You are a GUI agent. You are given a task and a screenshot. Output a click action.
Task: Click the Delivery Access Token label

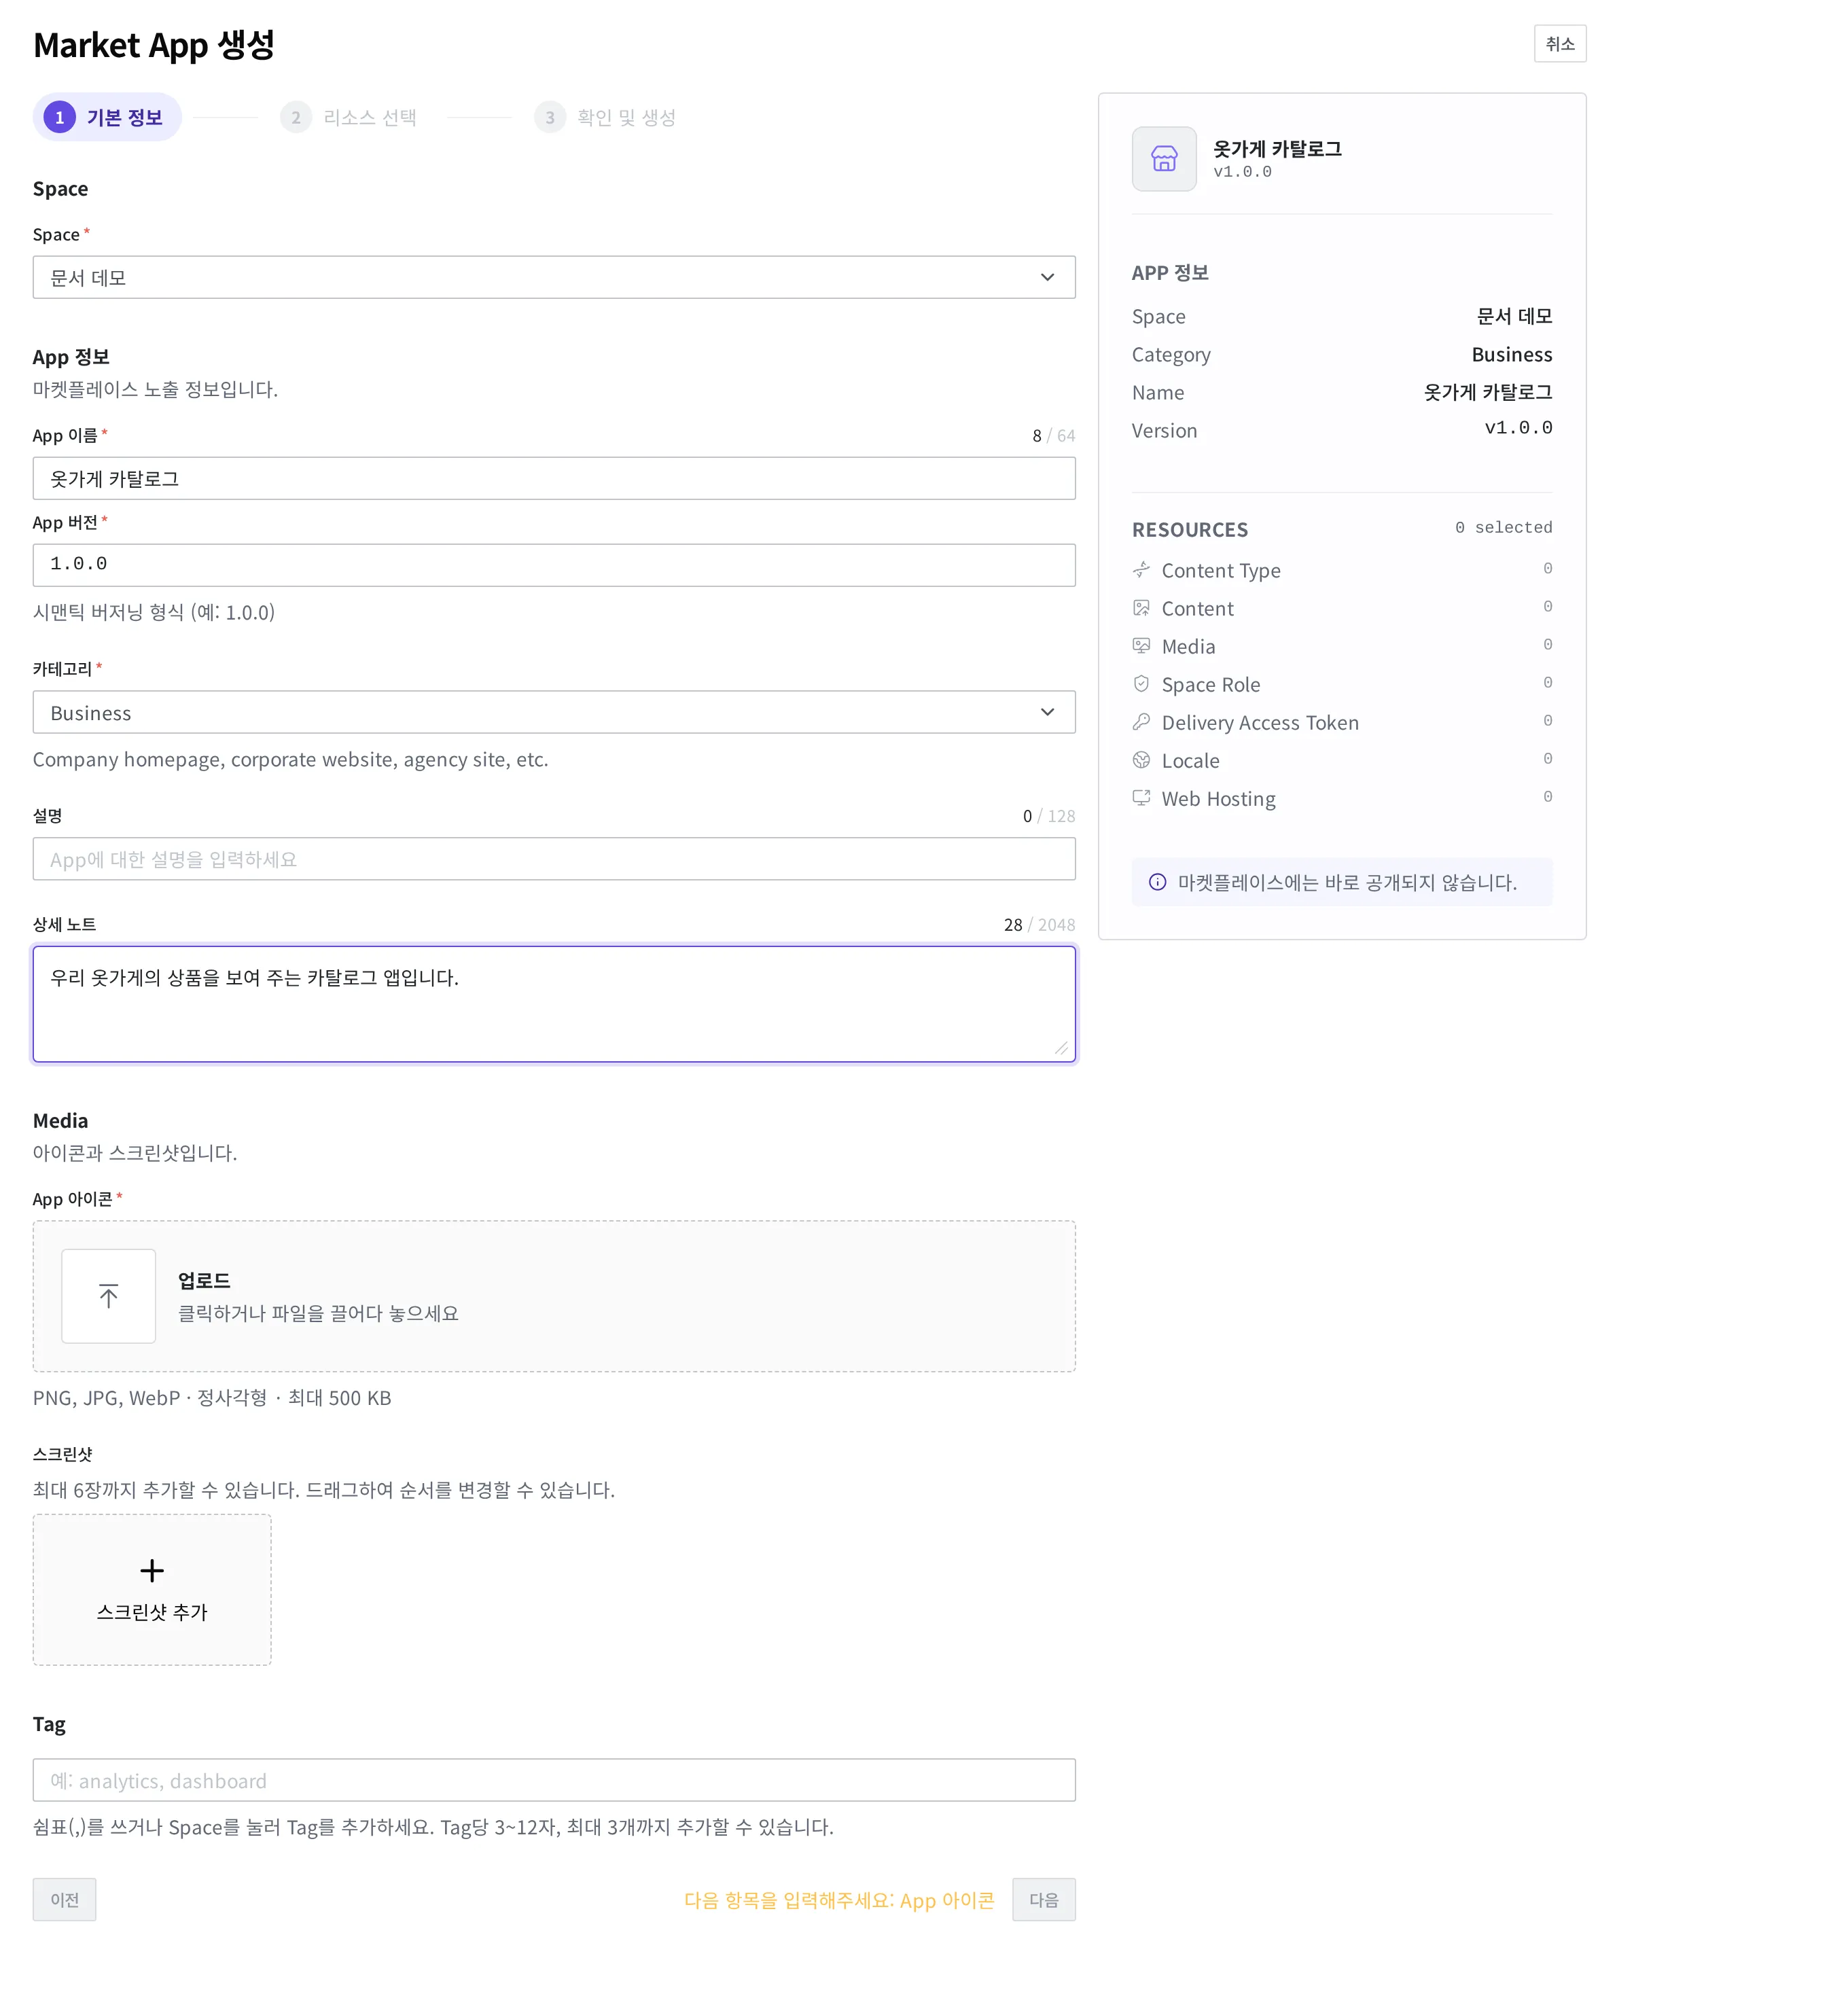(1260, 722)
